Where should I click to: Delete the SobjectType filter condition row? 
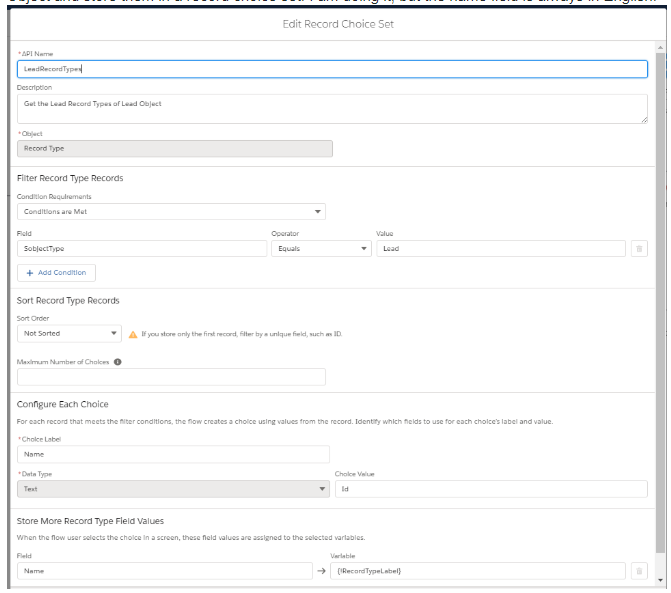(639, 249)
